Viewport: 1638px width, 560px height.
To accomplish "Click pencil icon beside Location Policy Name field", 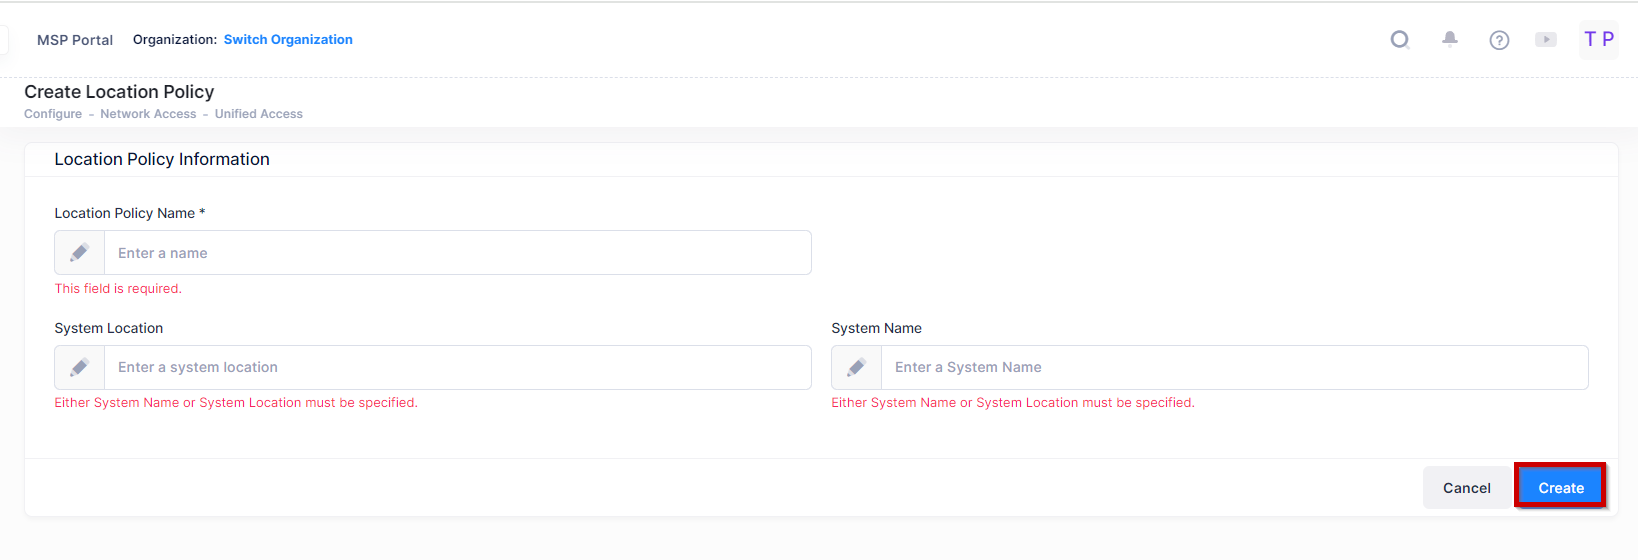I will (80, 253).
